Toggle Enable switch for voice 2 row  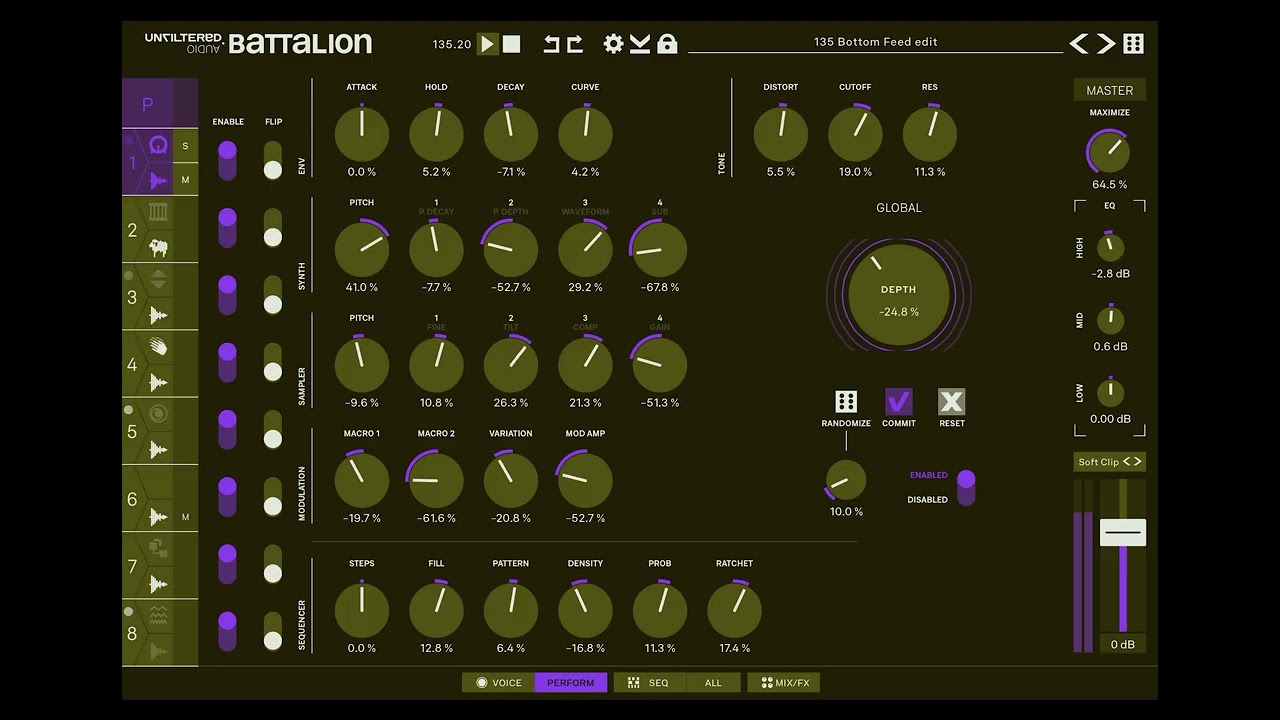pyautogui.click(x=227, y=228)
